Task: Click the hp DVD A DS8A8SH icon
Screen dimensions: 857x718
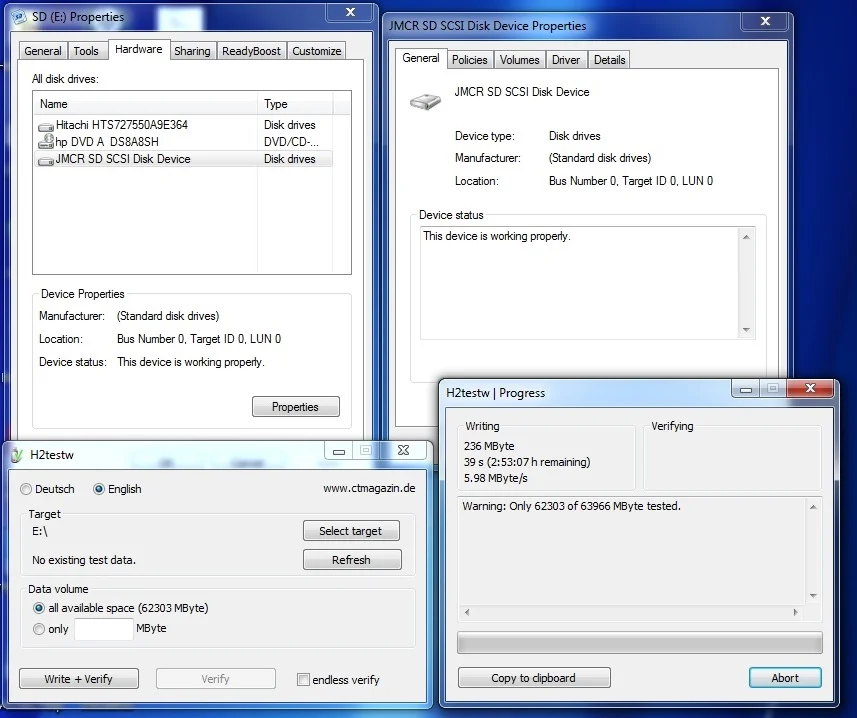Action: point(46,142)
